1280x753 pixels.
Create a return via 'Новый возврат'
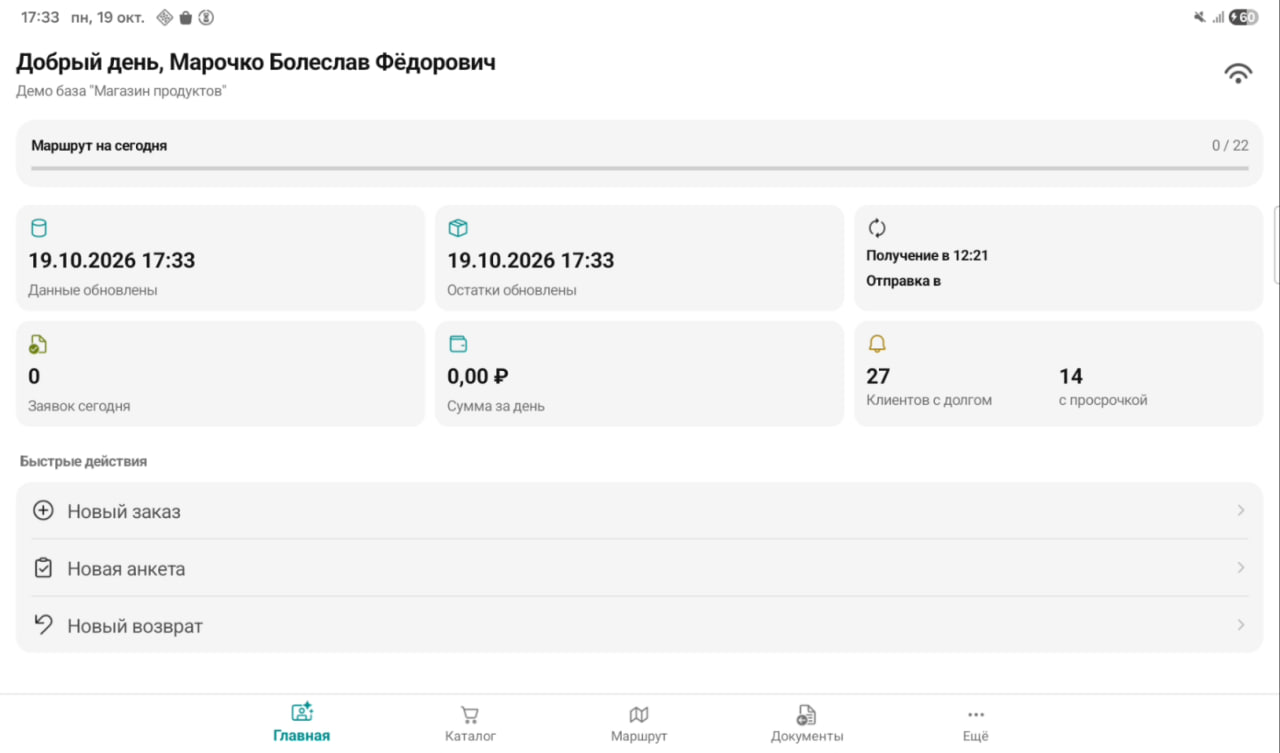tap(640, 625)
